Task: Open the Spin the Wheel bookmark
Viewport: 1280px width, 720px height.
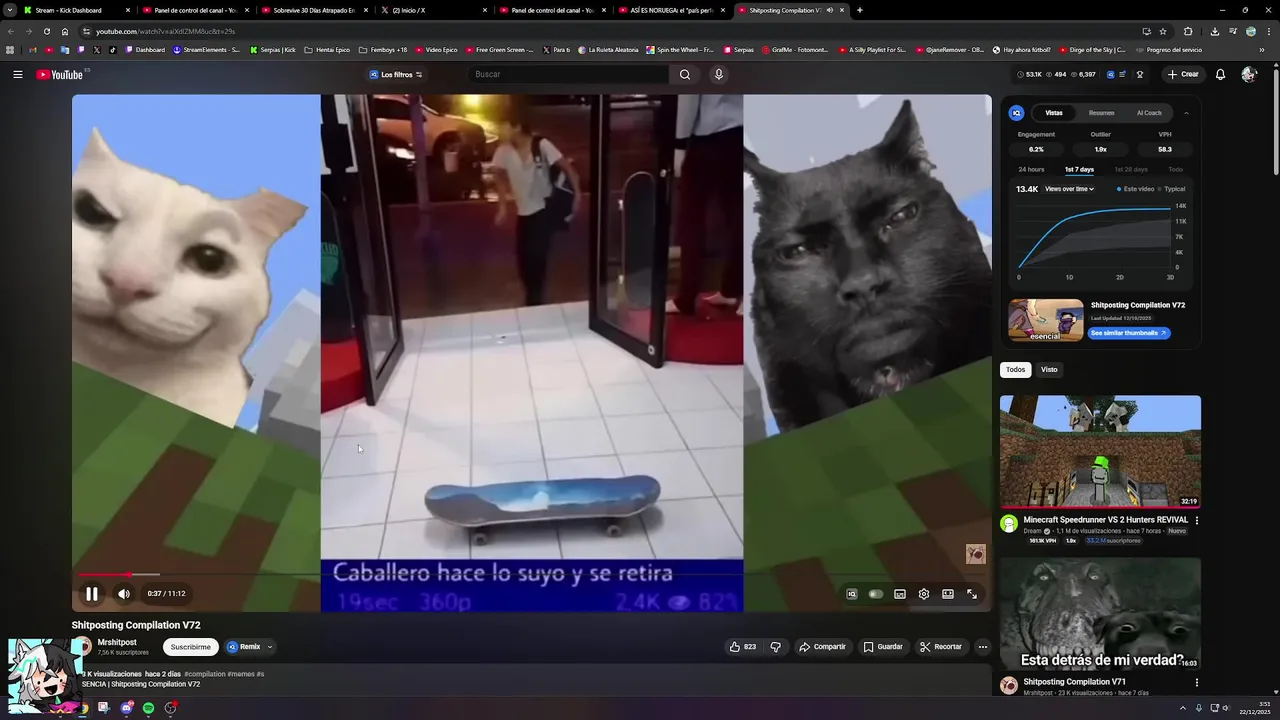Action: [680, 49]
